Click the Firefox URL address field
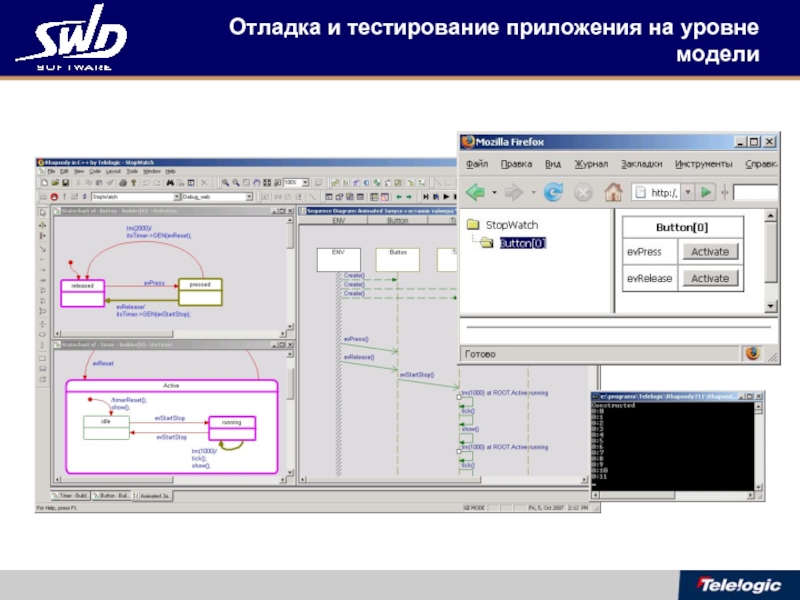800x600 pixels. (656, 192)
